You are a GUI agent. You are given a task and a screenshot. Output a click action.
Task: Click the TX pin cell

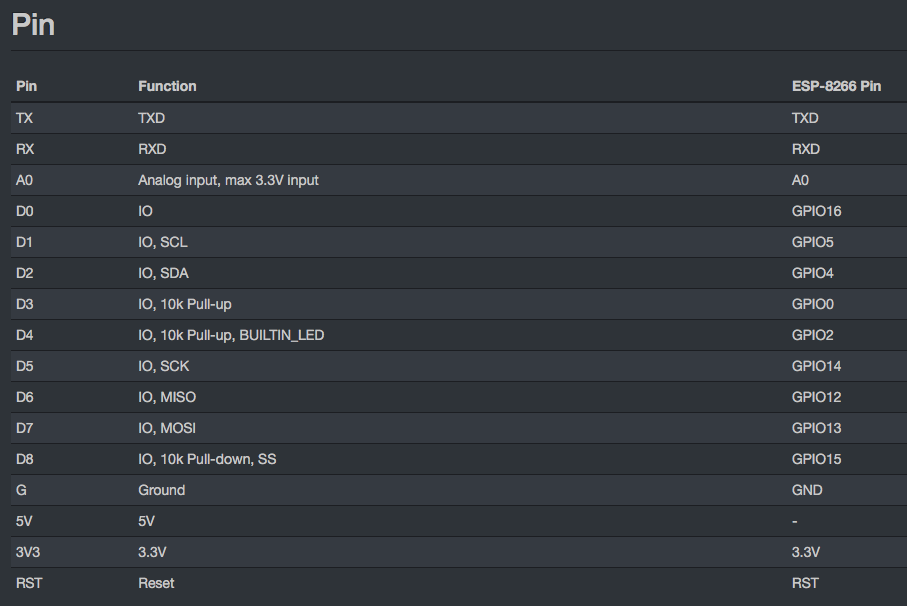click(24, 118)
